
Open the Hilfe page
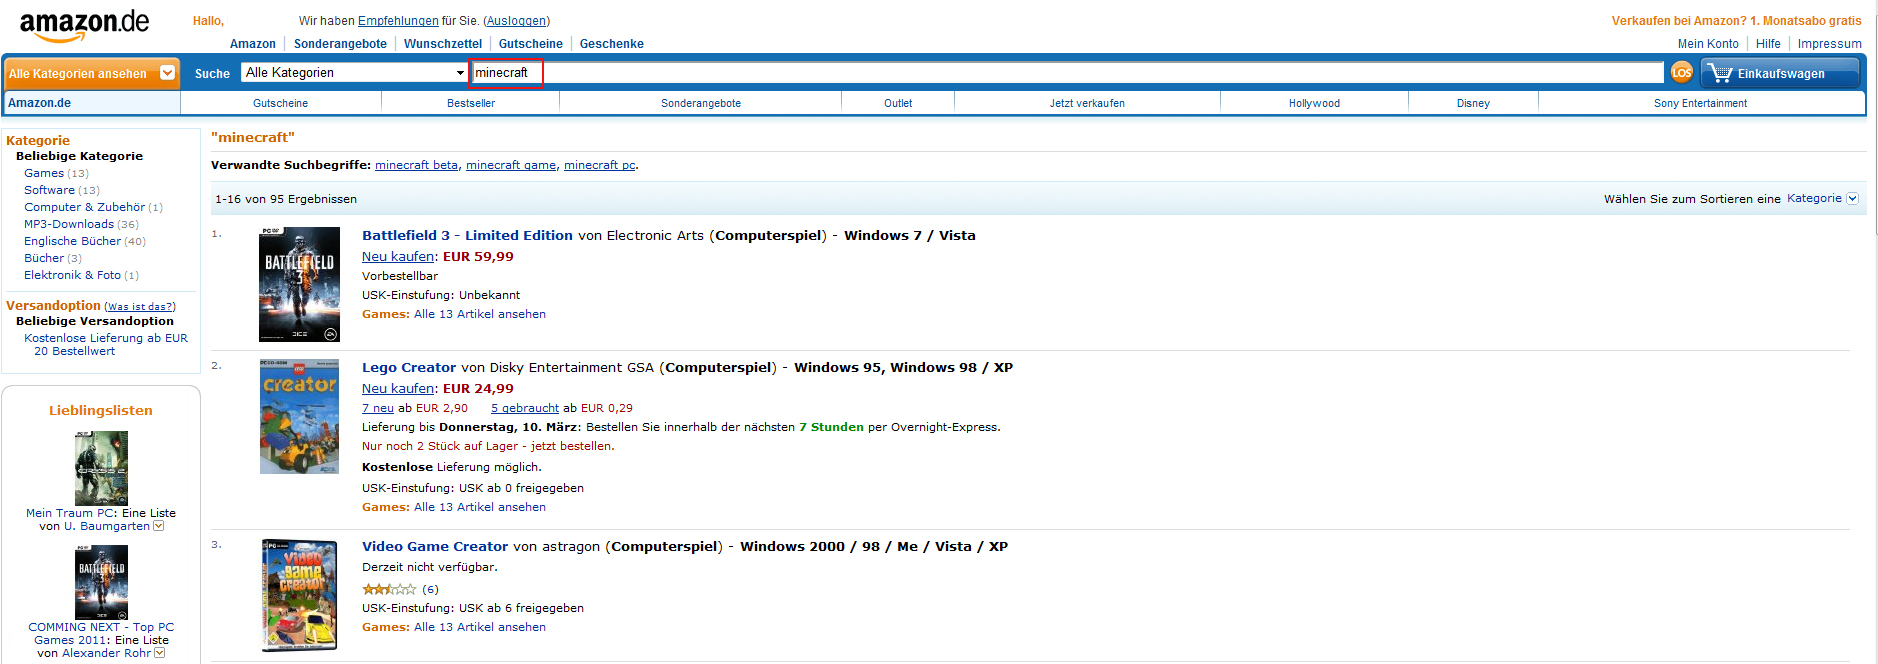click(x=1768, y=44)
